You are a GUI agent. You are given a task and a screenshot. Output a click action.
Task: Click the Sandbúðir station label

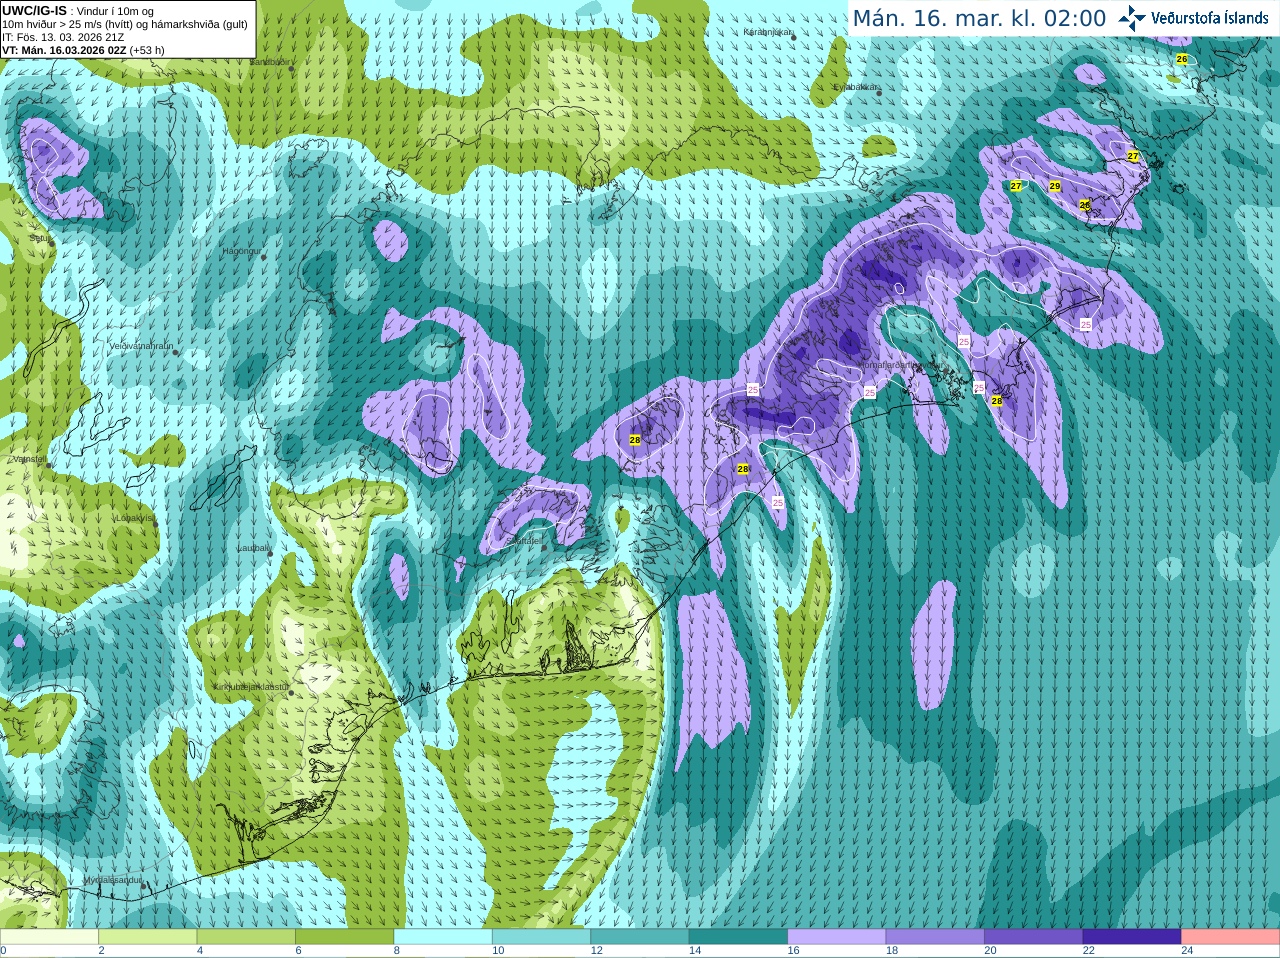click(x=270, y=62)
